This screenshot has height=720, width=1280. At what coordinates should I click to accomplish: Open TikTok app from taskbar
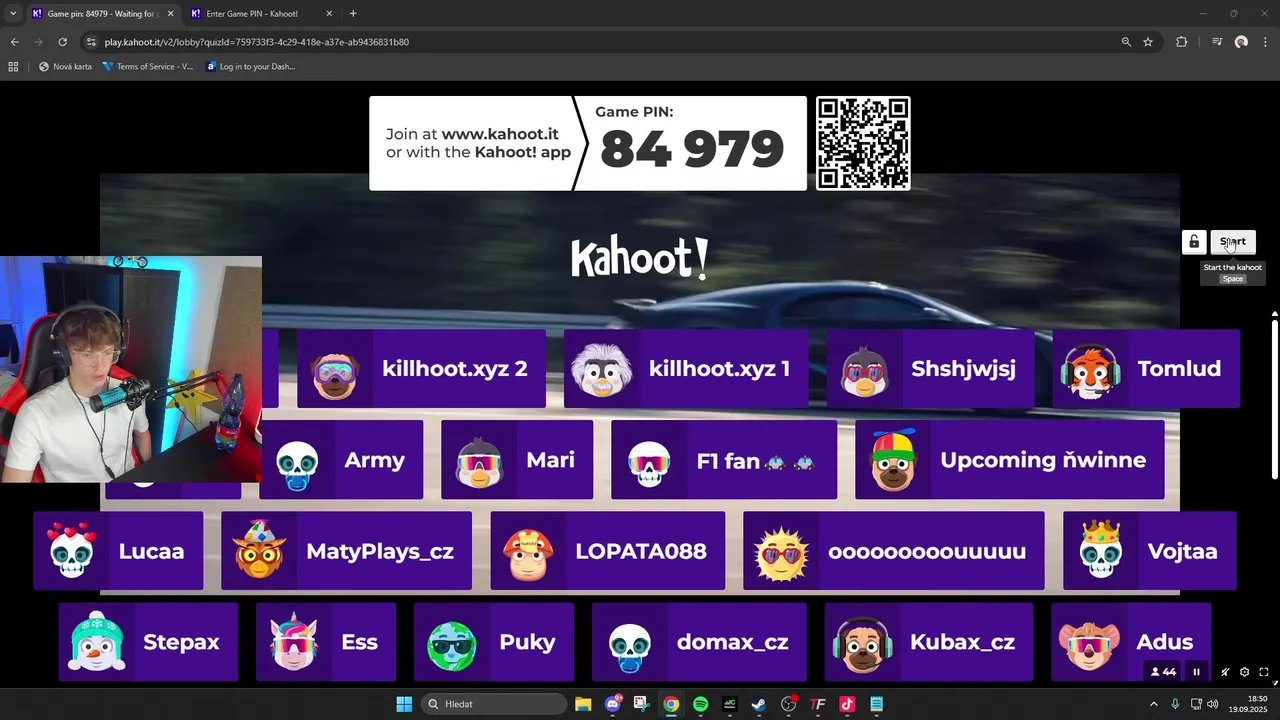(x=847, y=704)
